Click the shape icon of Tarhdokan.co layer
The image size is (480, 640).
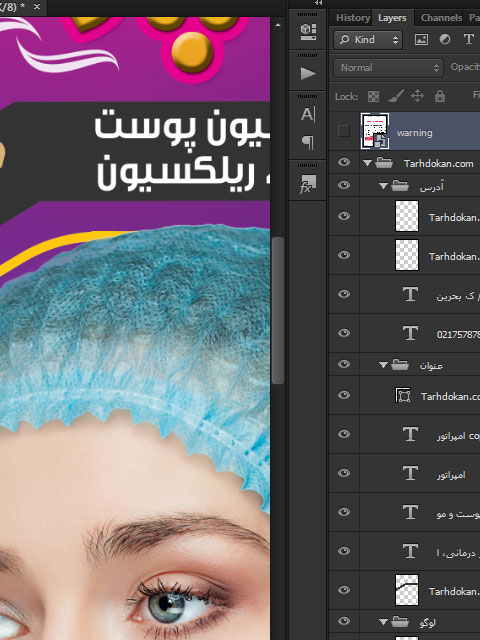coord(403,395)
